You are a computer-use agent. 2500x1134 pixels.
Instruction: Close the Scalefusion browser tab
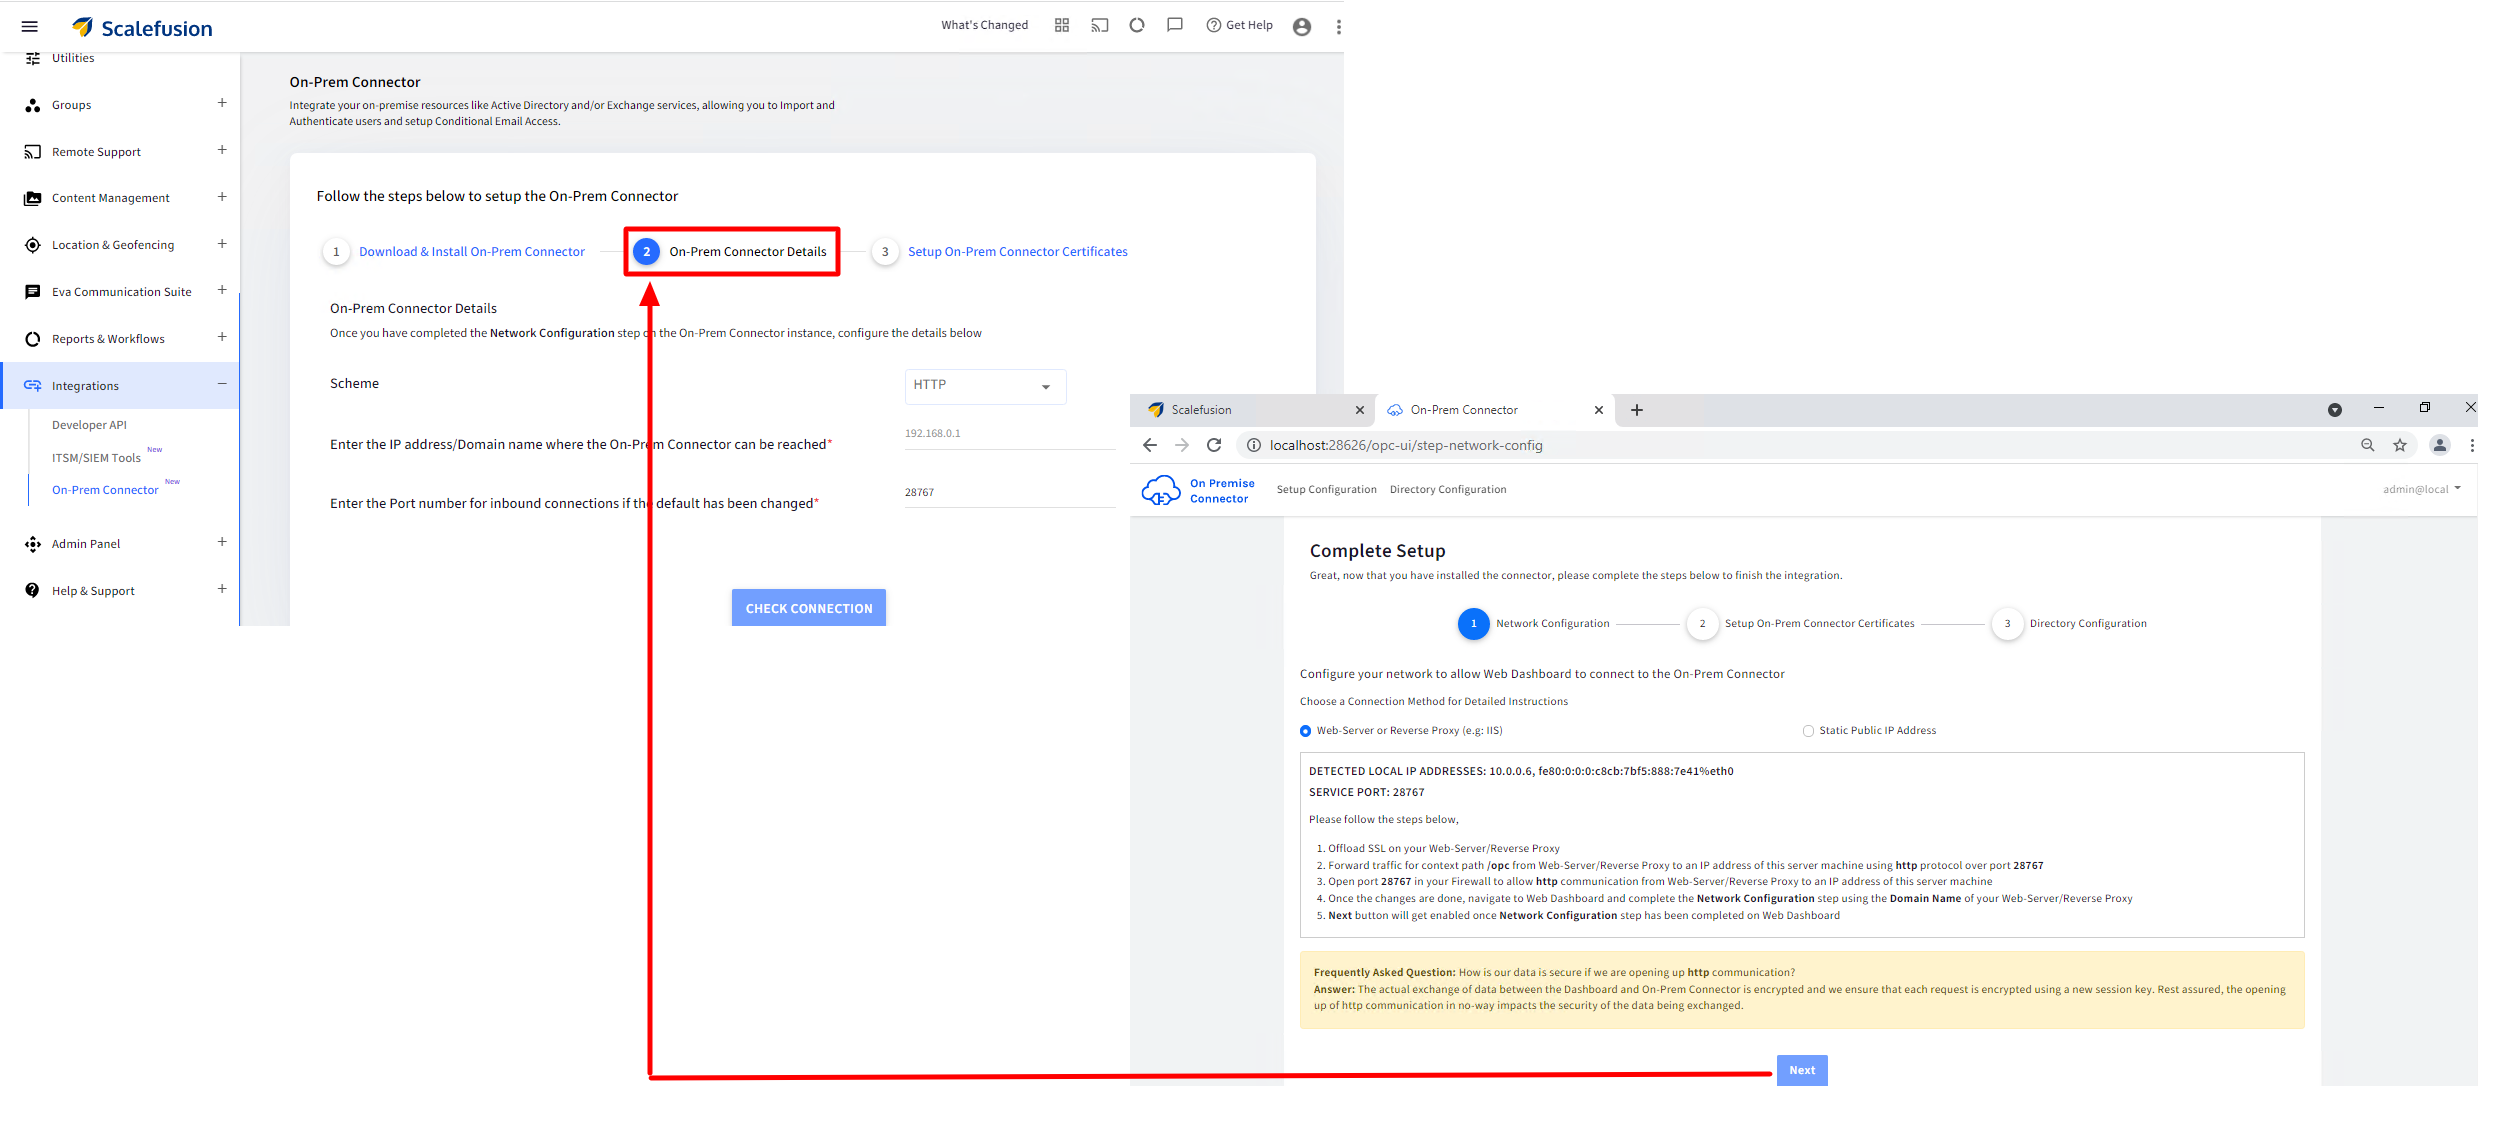tap(1360, 410)
